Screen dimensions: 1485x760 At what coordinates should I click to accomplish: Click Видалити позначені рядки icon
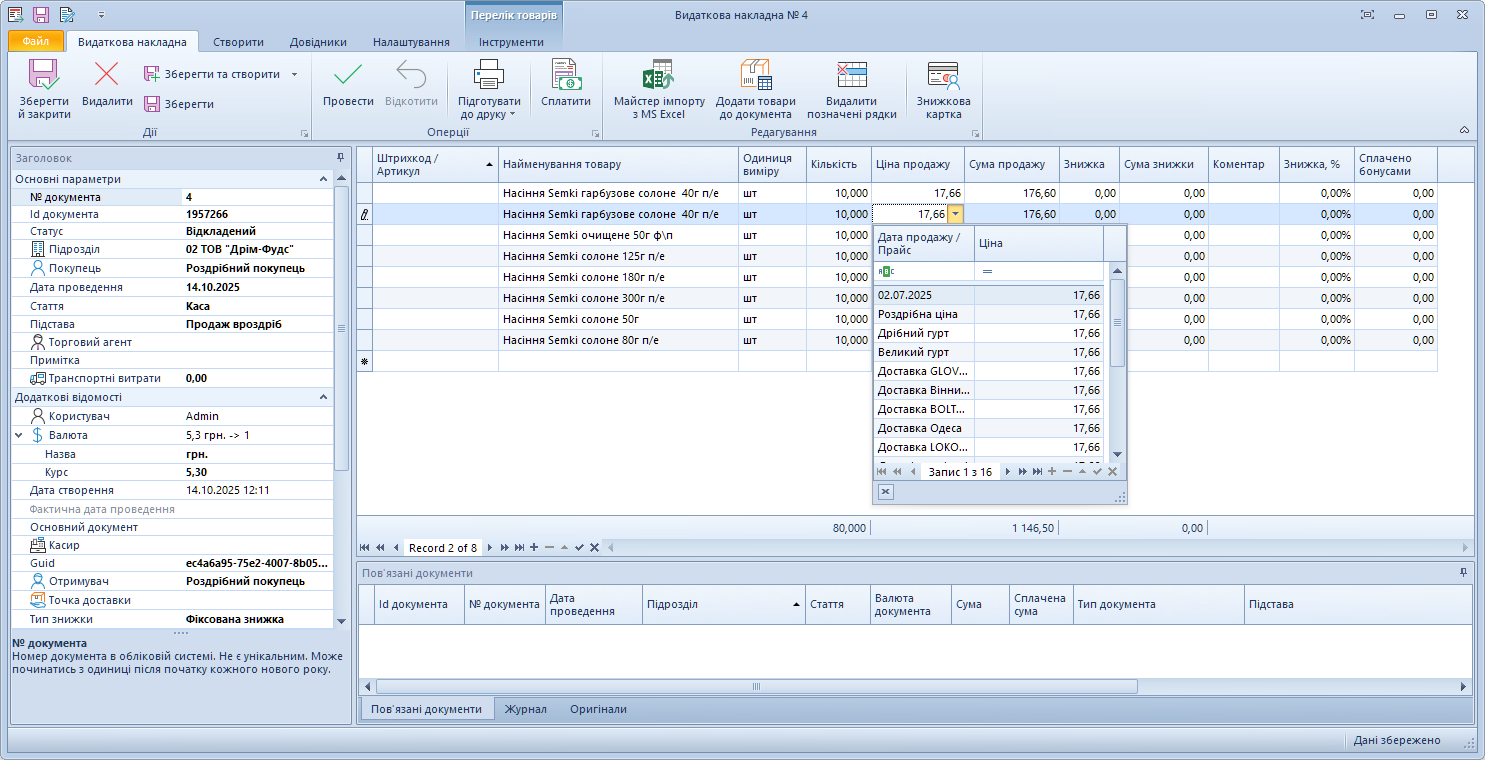click(x=851, y=76)
